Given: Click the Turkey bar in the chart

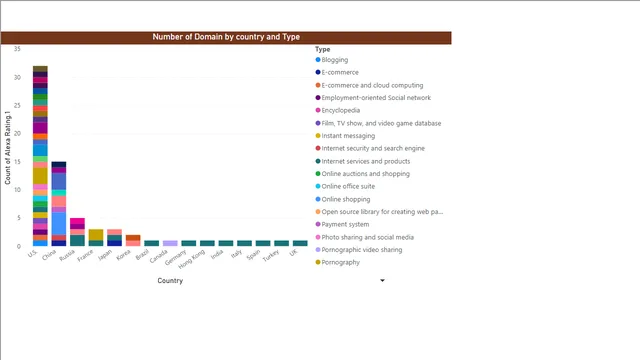Looking at the screenshot, I should point(282,243).
